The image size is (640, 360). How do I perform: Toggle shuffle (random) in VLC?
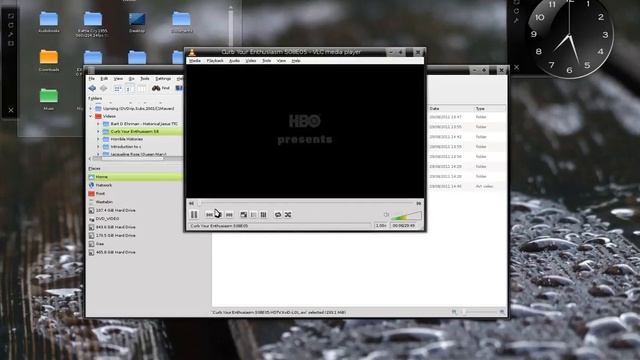coord(288,215)
